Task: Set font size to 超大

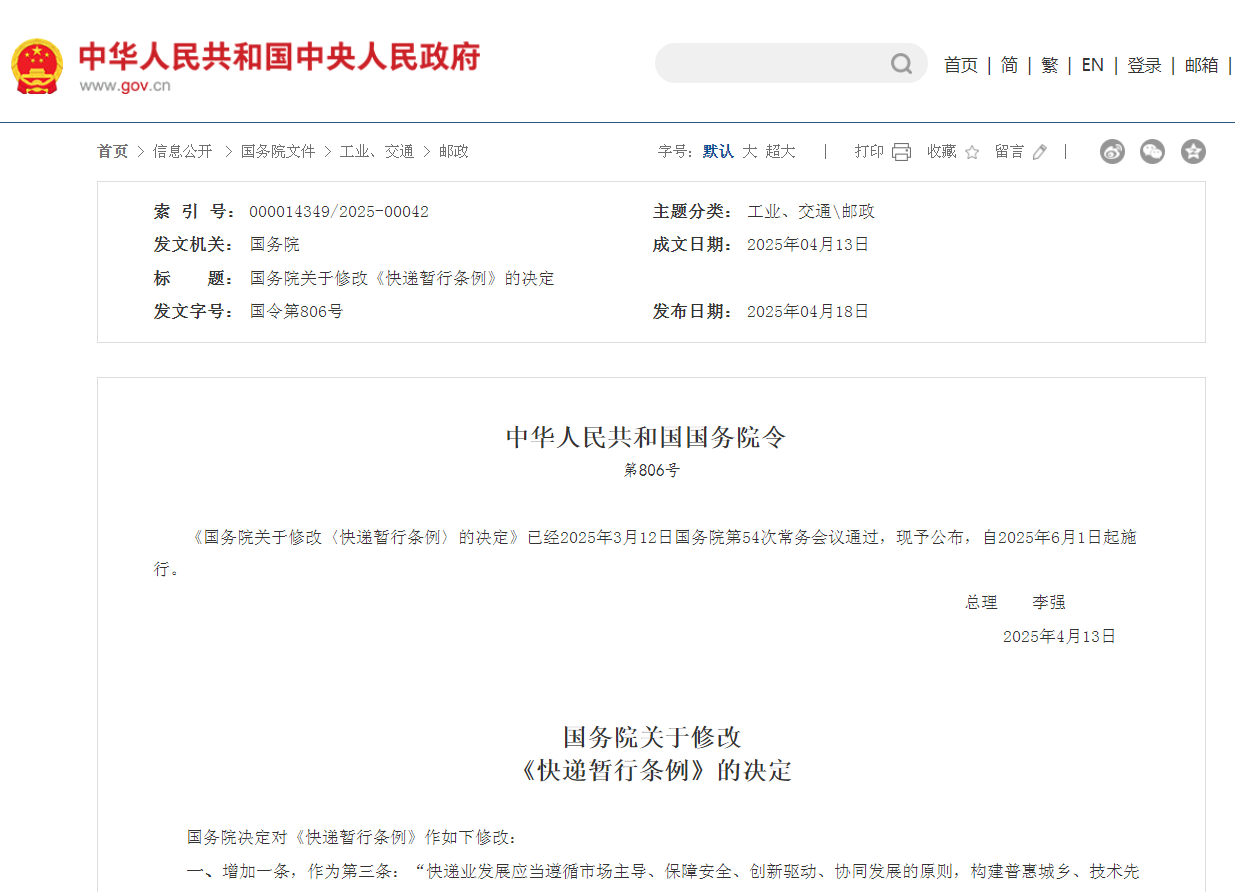Action: pyautogui.click(x=780, y=151)
